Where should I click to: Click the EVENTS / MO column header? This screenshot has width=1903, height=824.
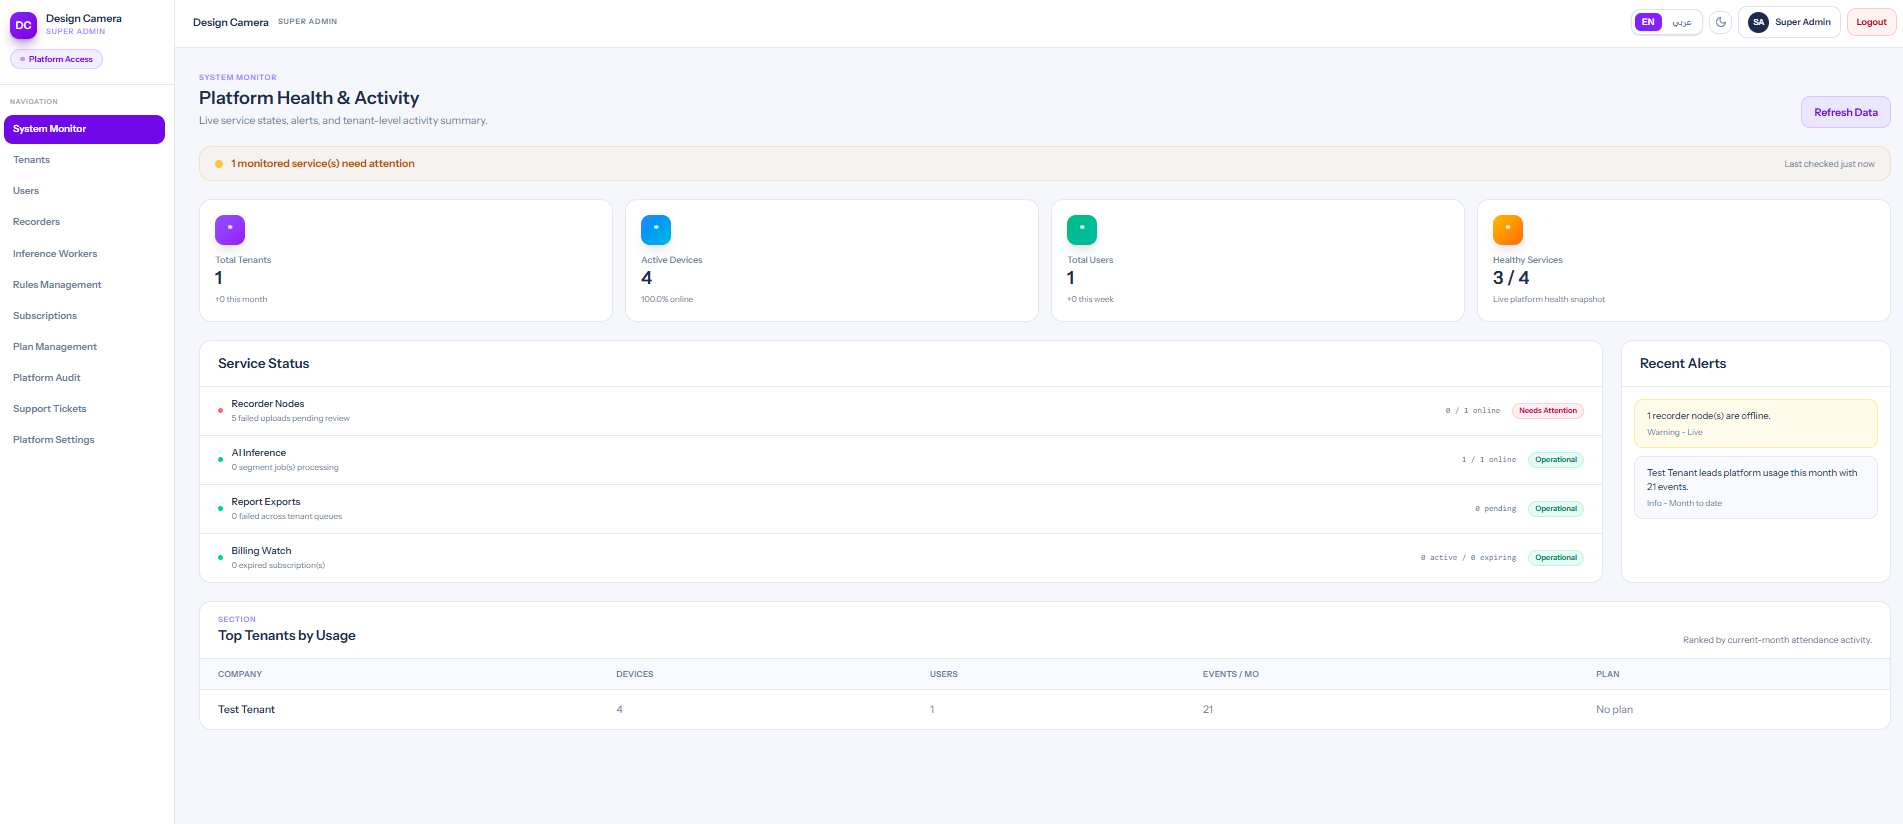[x=1230, y=675]
